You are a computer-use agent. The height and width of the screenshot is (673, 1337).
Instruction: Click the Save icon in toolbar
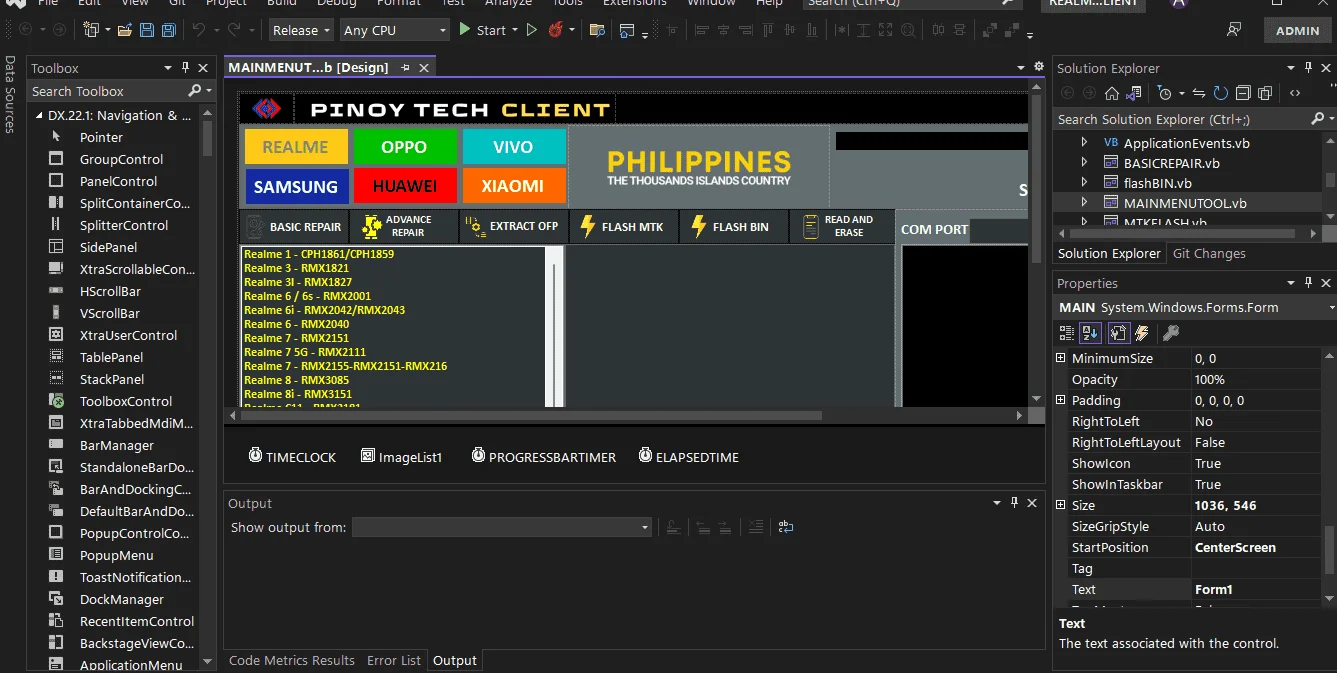point(146,30)
